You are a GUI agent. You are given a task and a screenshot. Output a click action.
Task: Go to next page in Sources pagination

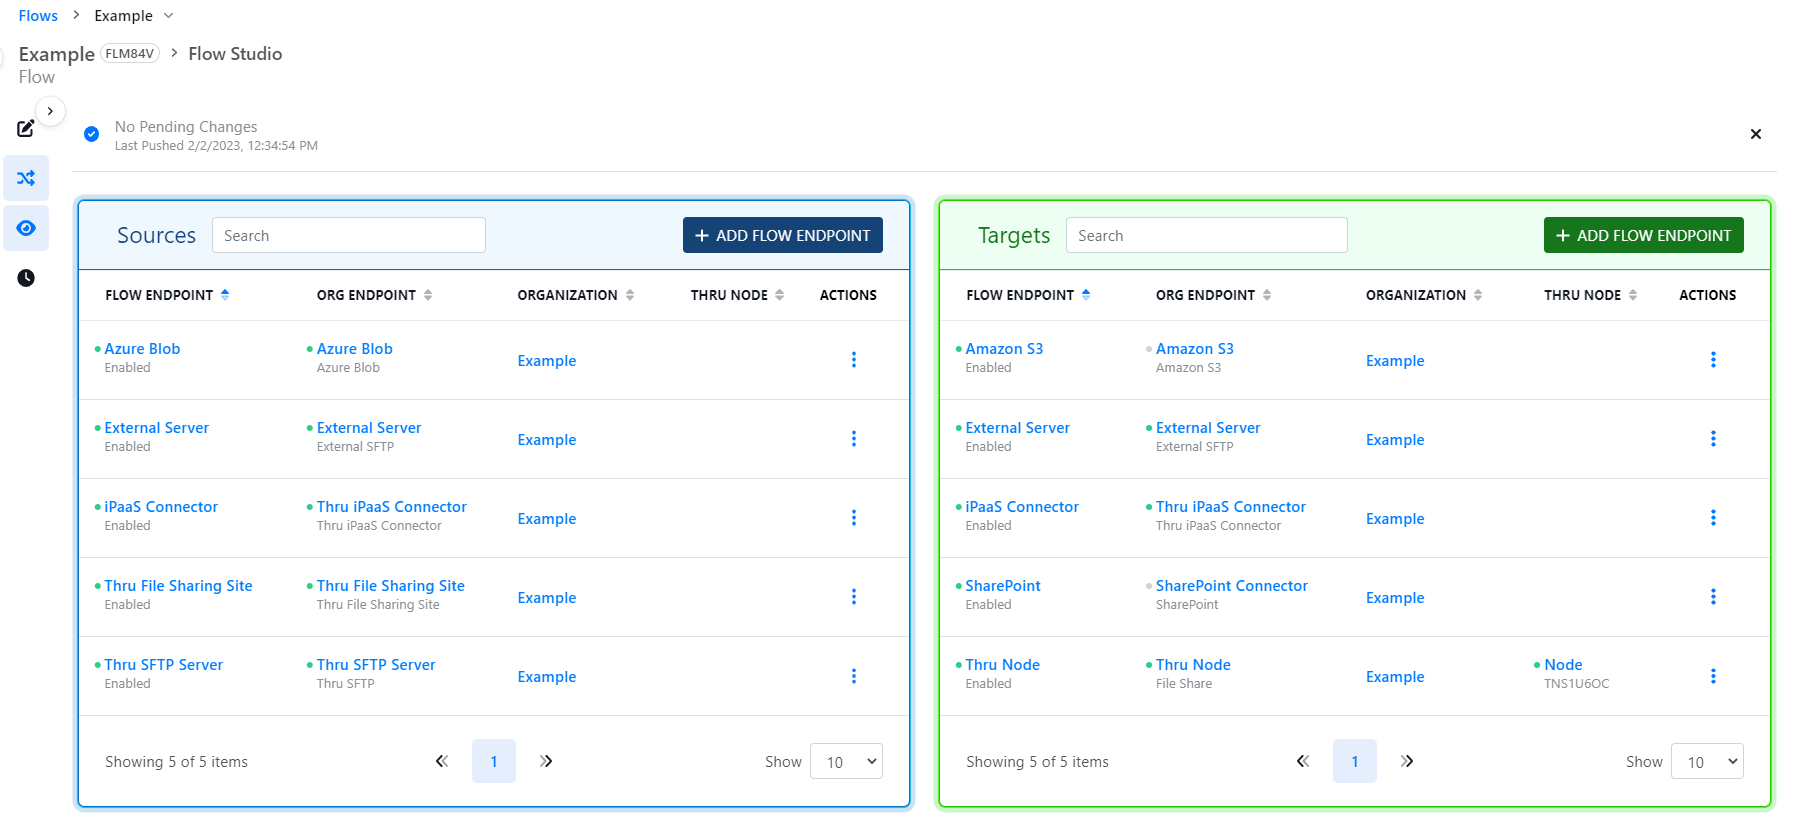point(546,761)
